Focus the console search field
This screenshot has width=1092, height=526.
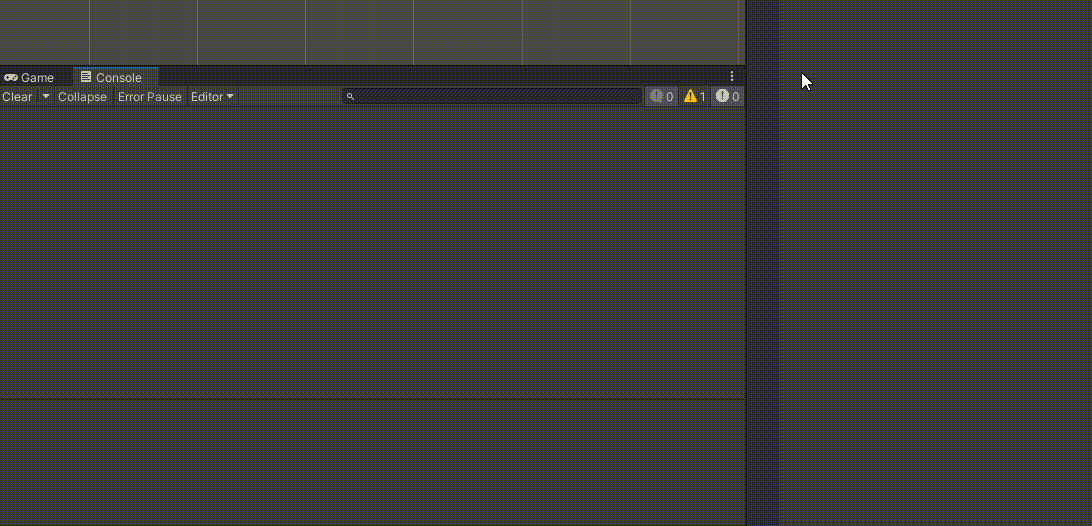click(492, 97)
